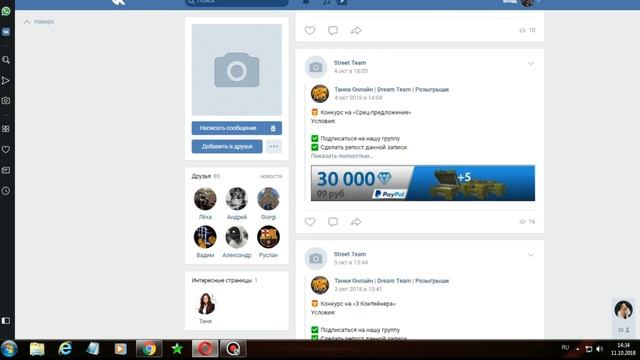Open VK messenger in the Opera sidebar
Viewport: 640px width, 360px height.
coord(6,32)
